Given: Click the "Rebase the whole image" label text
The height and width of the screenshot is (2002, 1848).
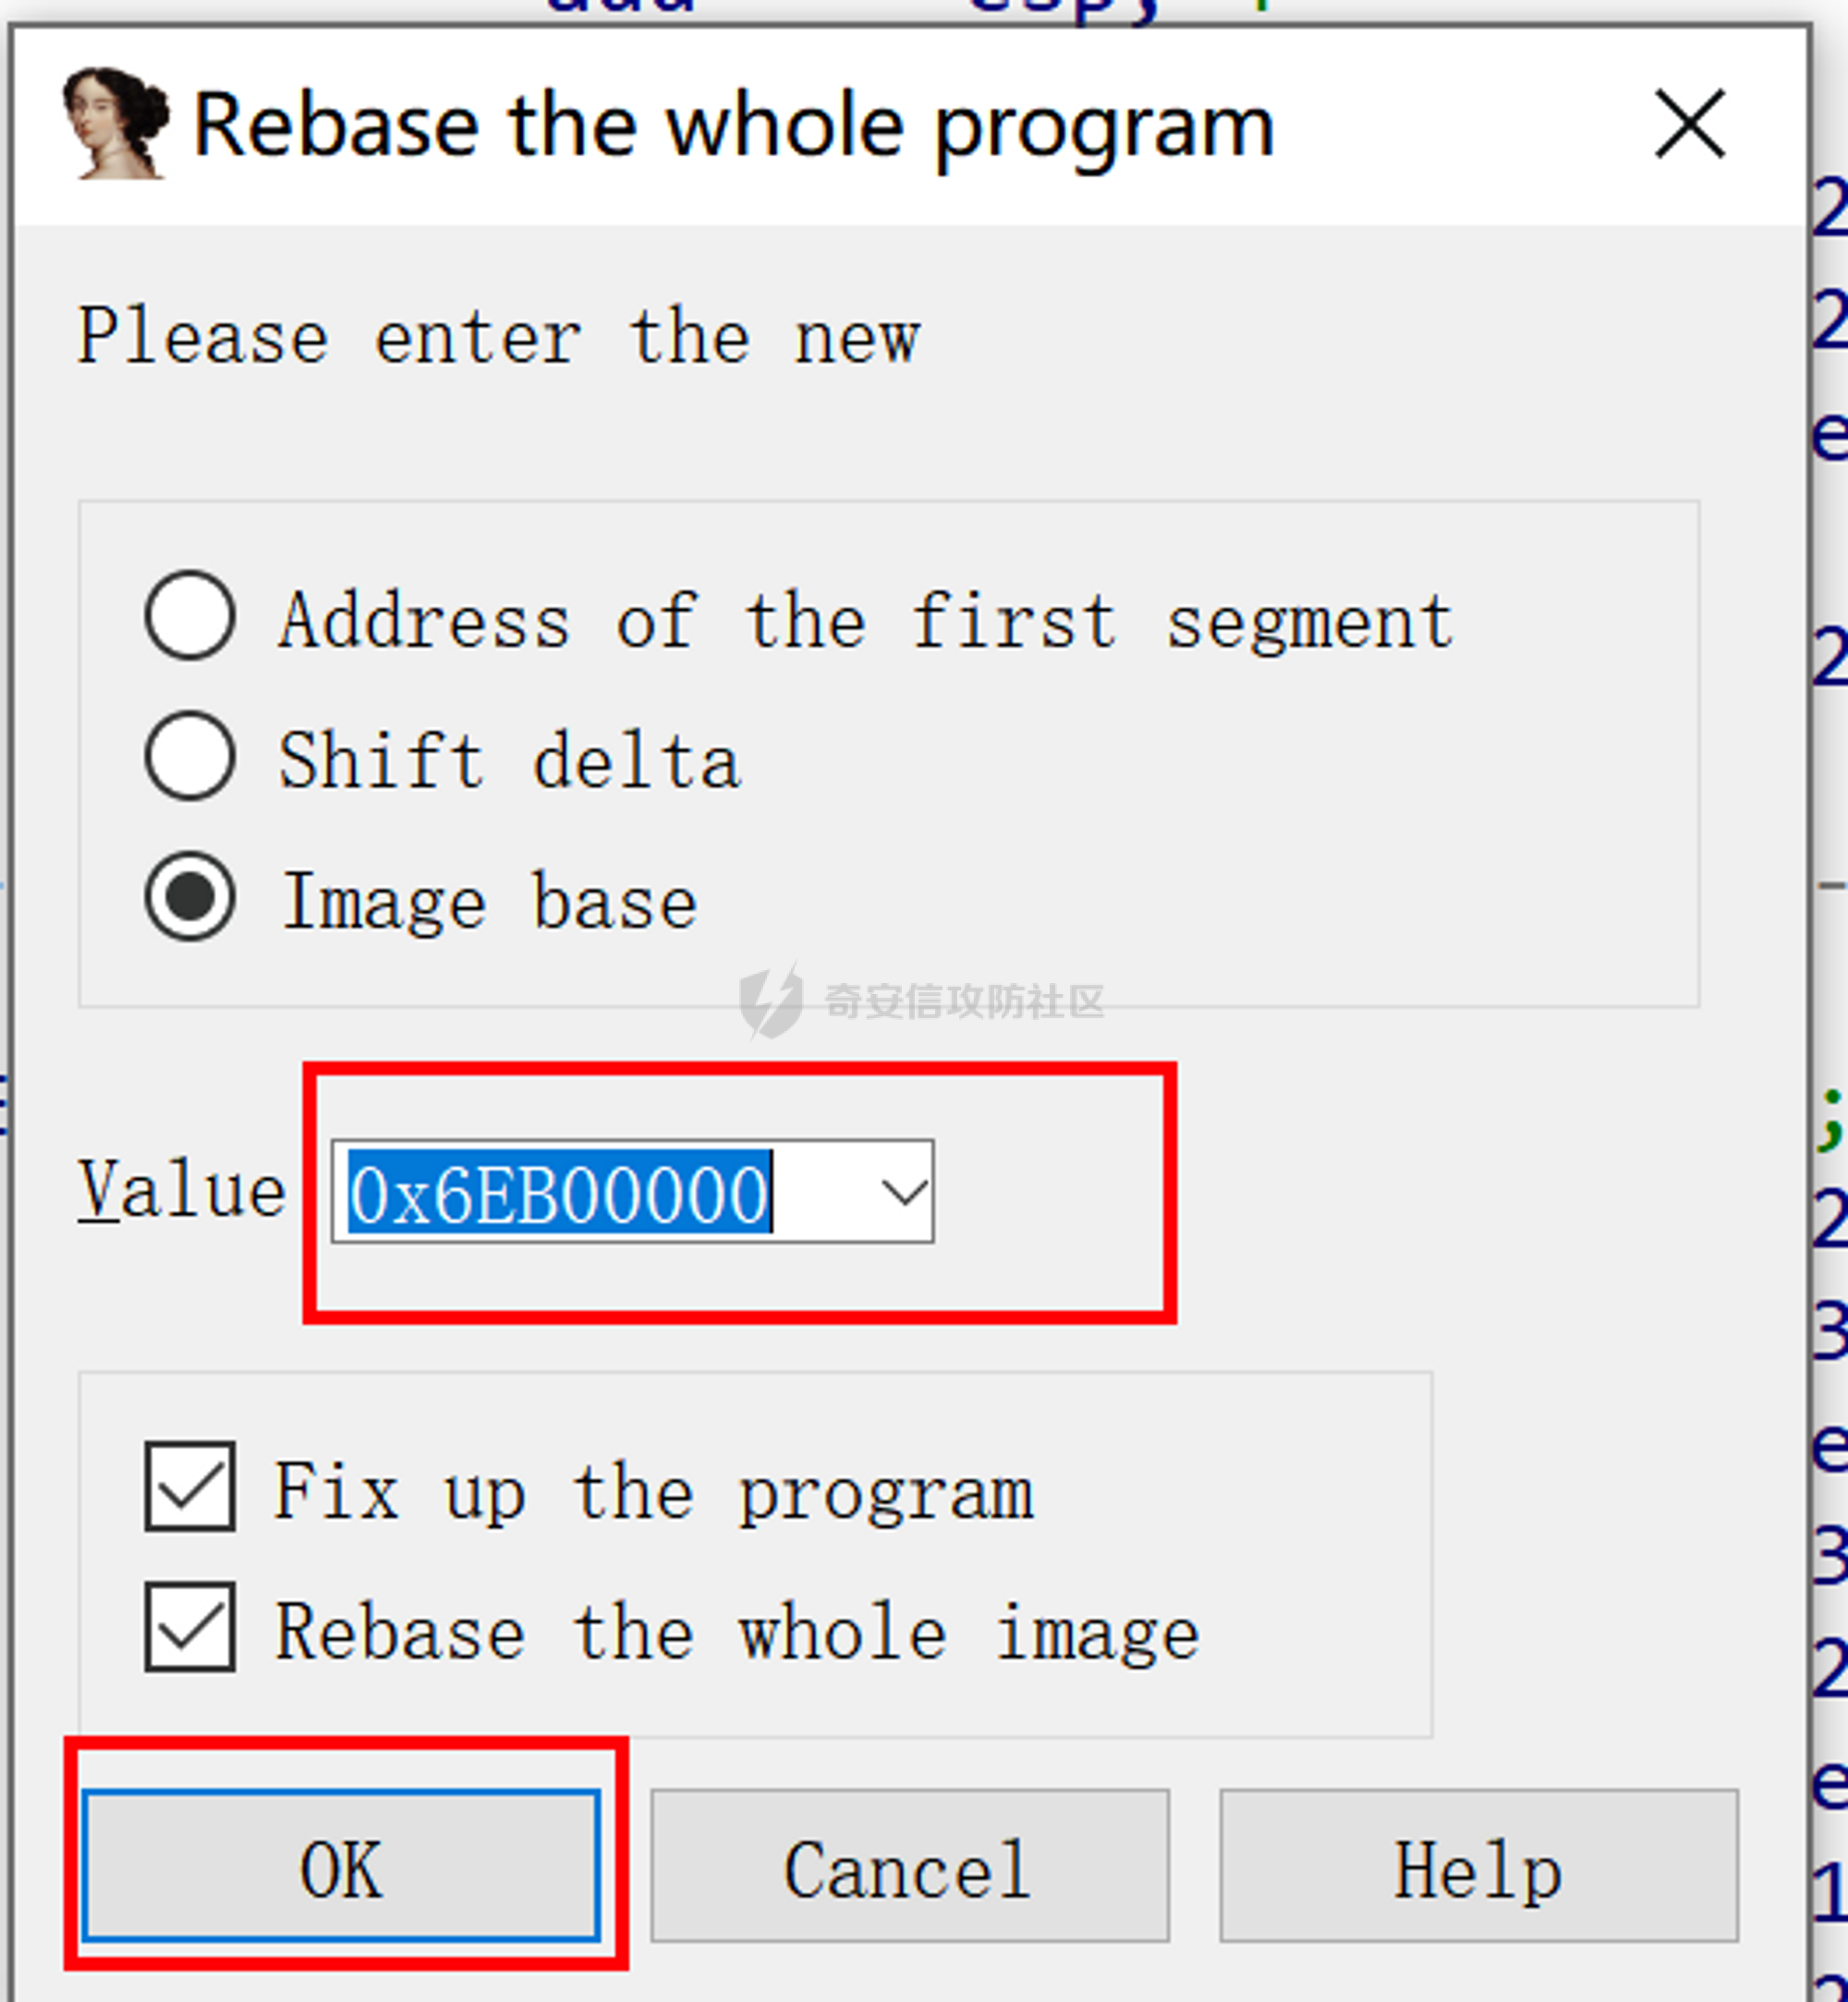Looking at the screenshot, I should click(737, 1632).
